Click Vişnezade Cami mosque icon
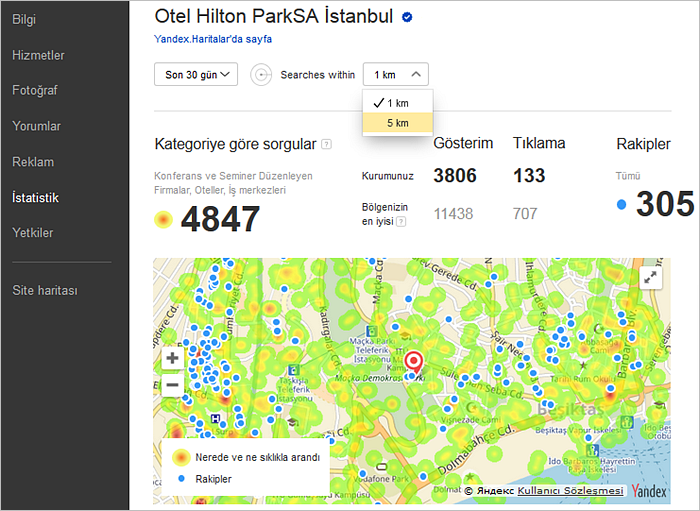The width and height of the screenshot is (700, 511). pos(471,407)
